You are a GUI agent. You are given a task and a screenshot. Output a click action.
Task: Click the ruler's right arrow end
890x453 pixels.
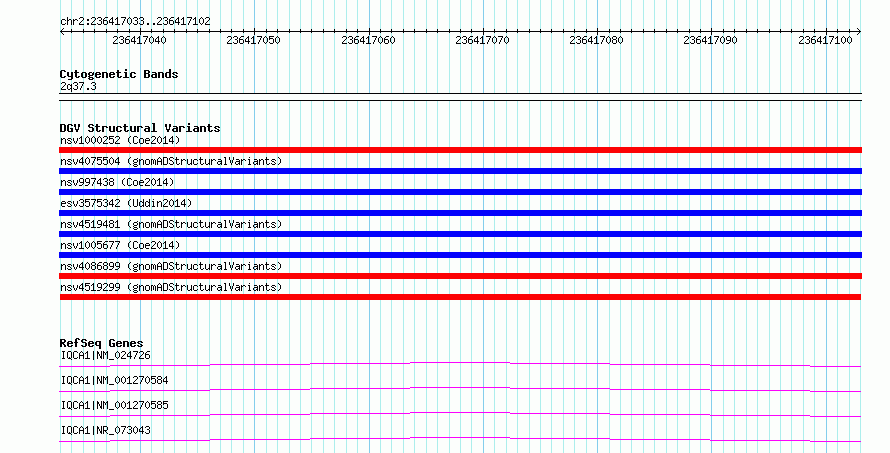click(859, 32)
